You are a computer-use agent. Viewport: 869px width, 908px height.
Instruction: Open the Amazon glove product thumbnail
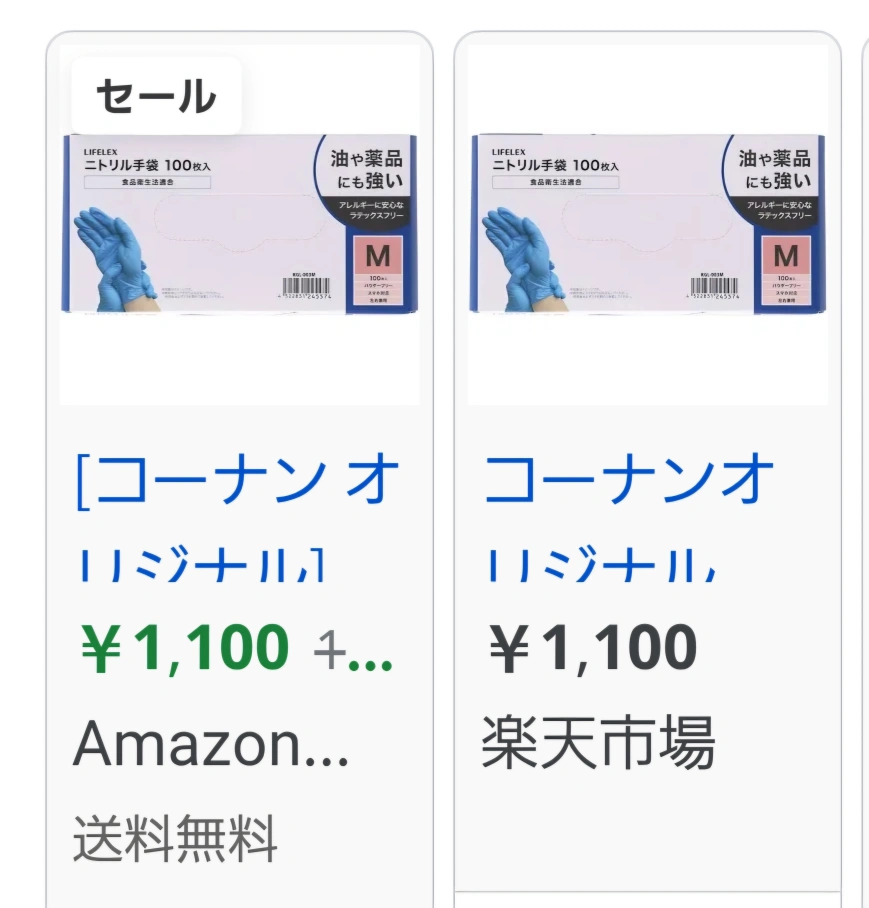coord(240,225)
